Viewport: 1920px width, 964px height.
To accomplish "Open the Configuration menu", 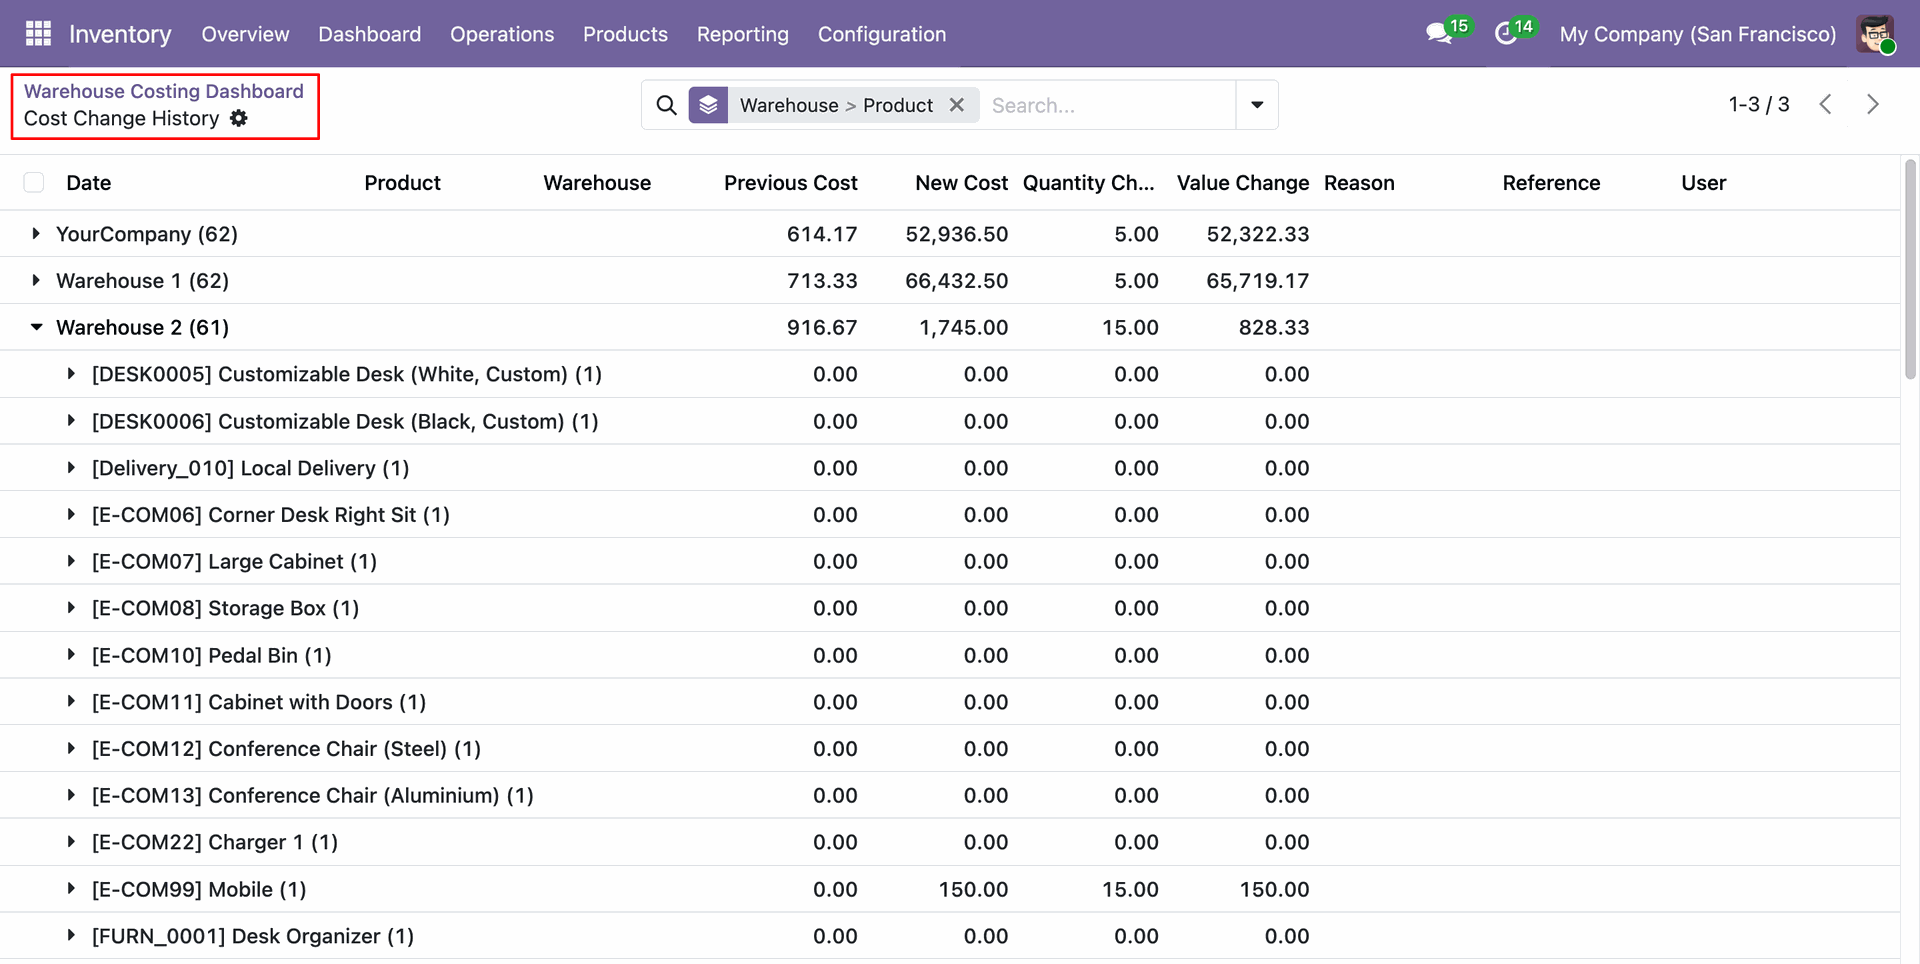I will click(x=882, y=34).
